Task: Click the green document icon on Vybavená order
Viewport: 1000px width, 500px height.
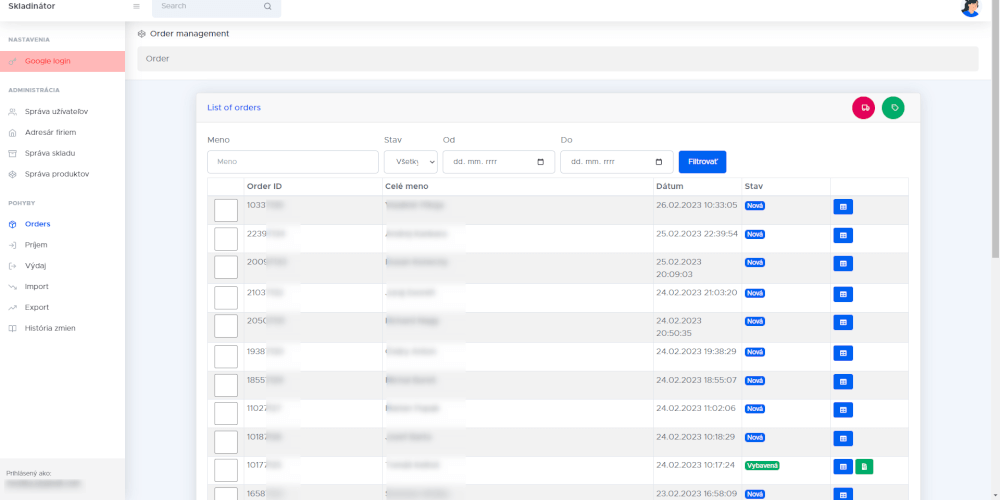Action: (x=864, y=466)
